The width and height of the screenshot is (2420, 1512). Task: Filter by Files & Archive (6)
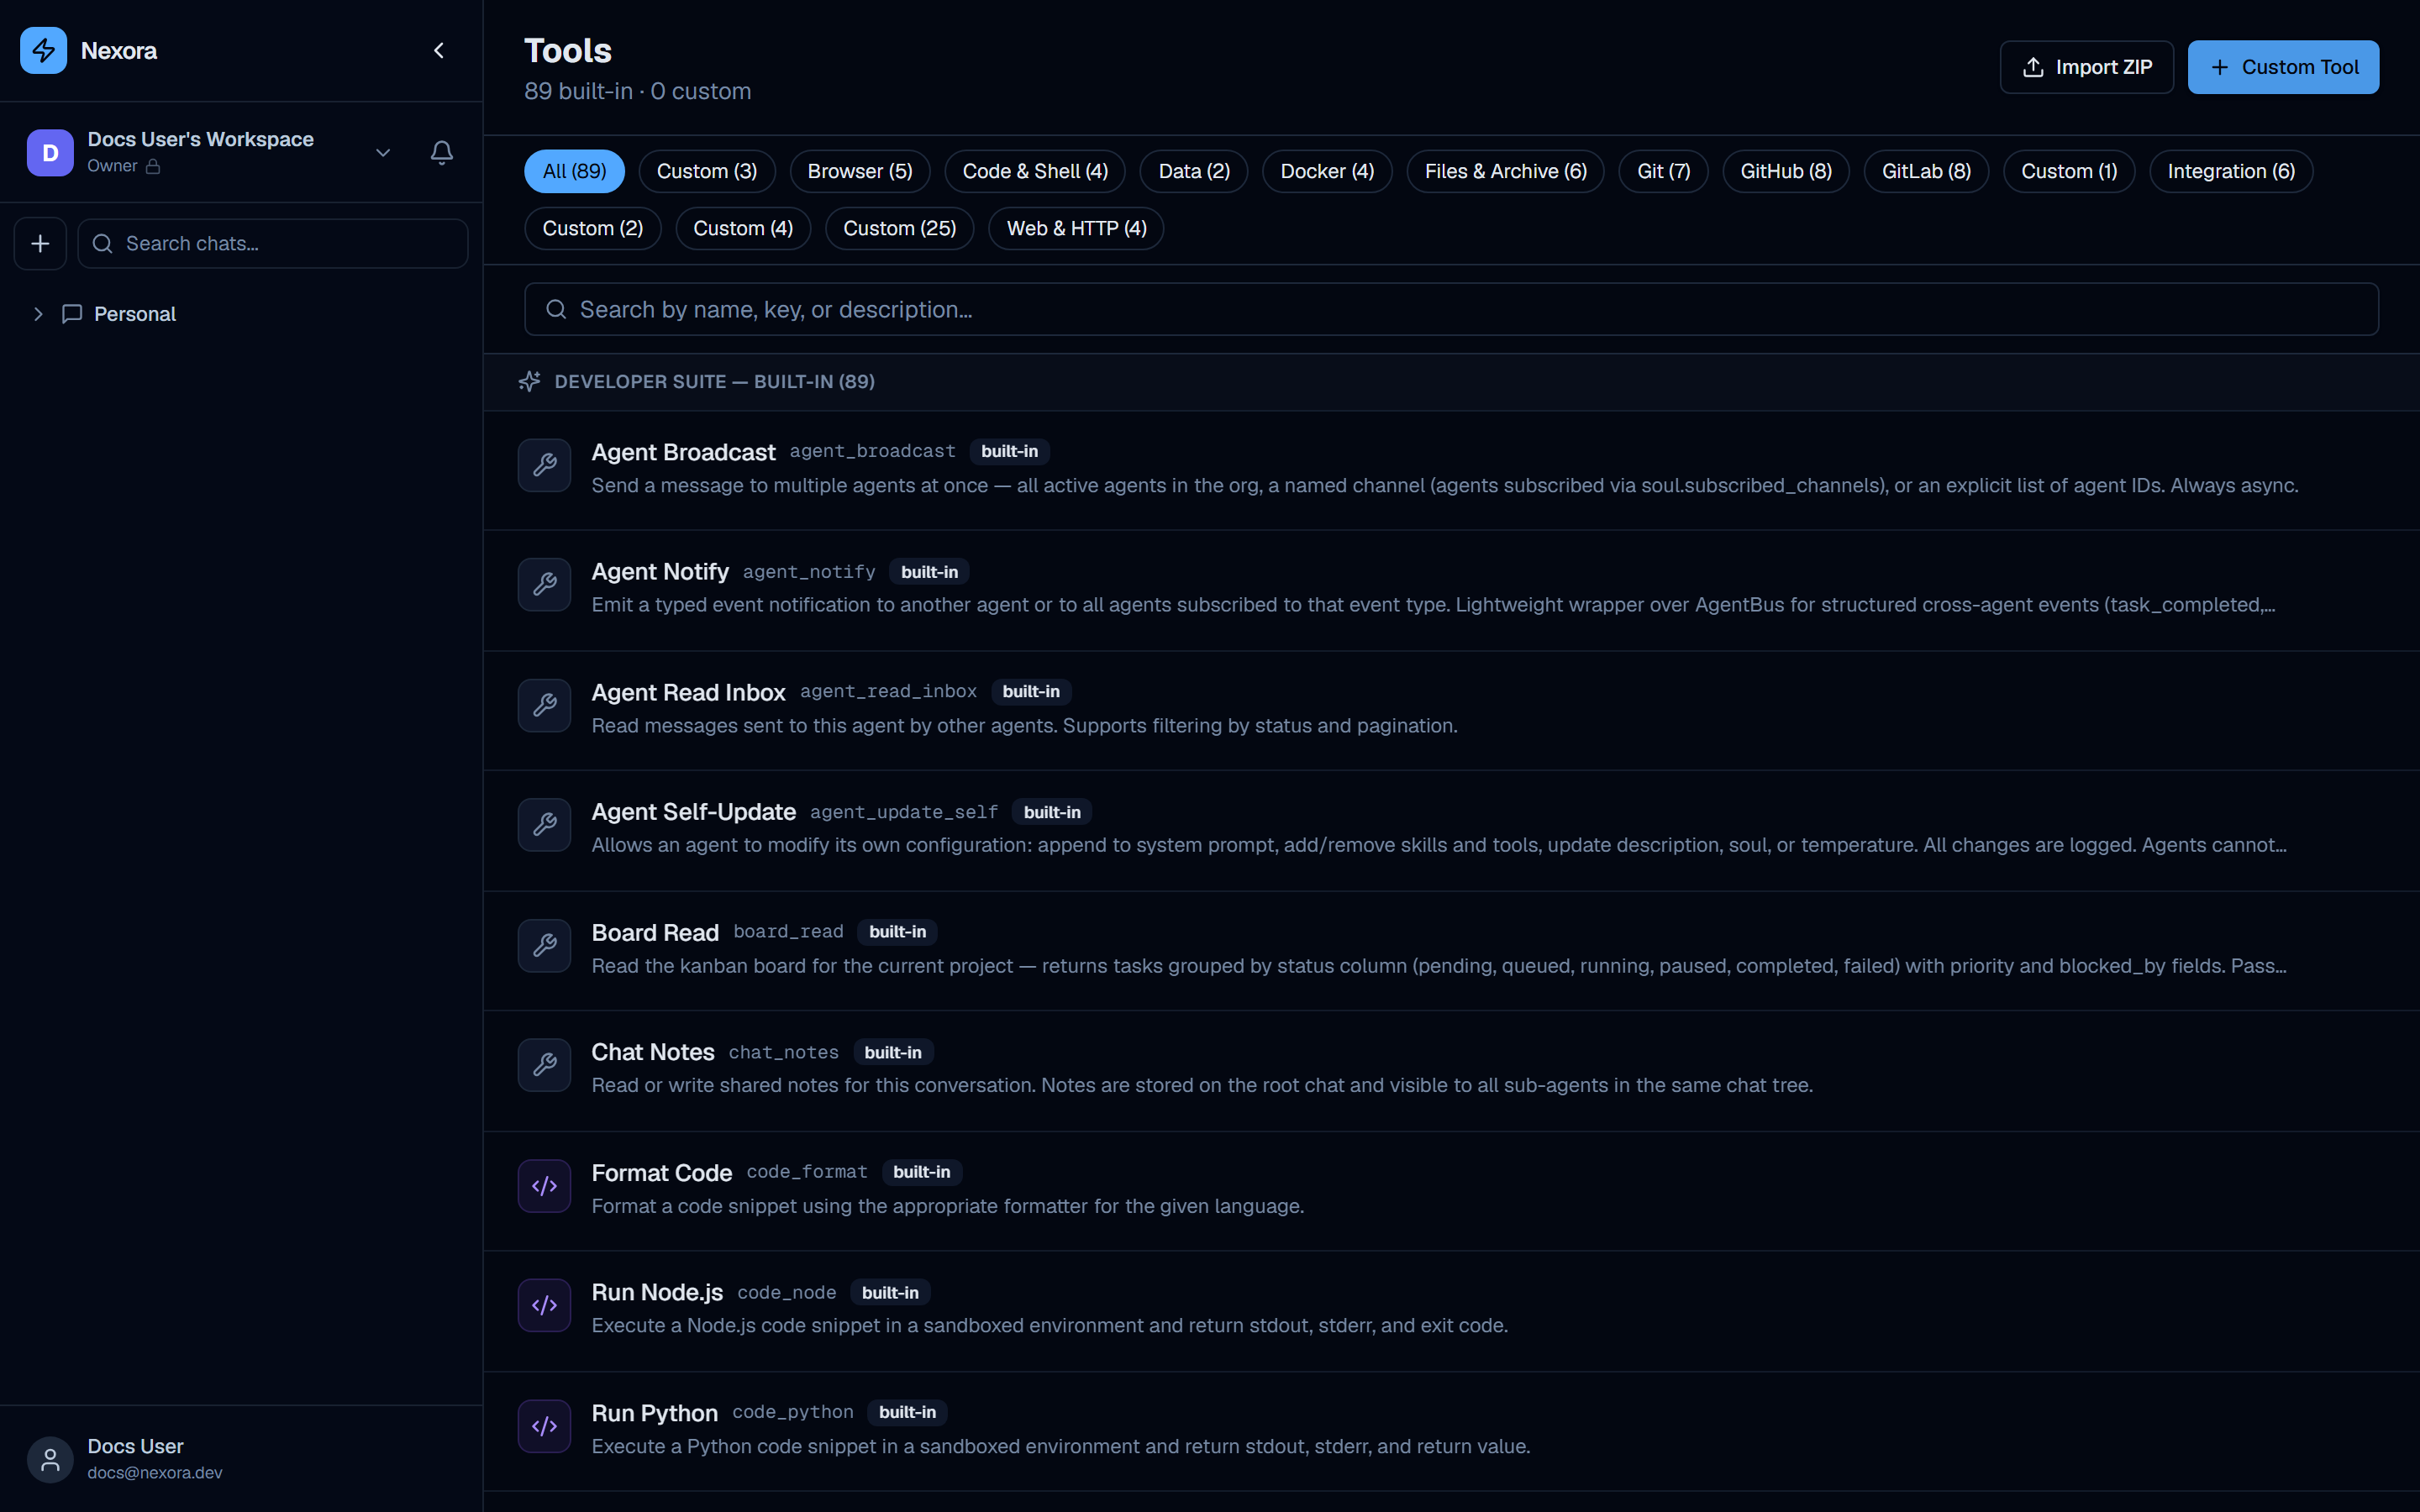1505,171
